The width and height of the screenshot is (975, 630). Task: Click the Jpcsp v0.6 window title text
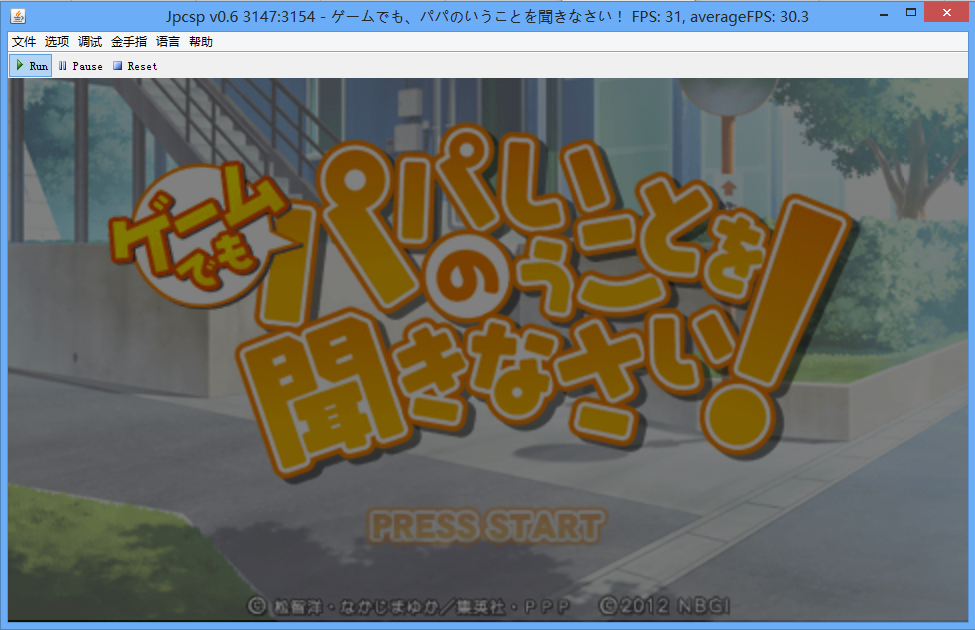tap(487, 16)
